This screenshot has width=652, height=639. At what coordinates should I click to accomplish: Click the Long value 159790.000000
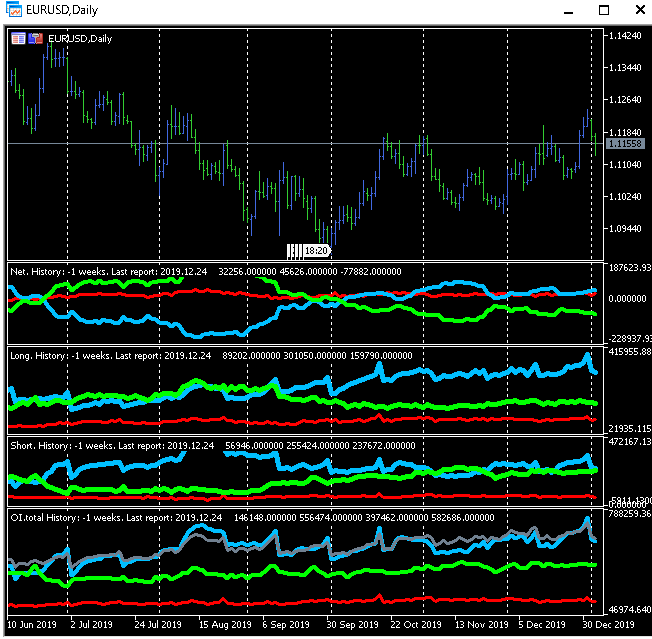(381, 356)
